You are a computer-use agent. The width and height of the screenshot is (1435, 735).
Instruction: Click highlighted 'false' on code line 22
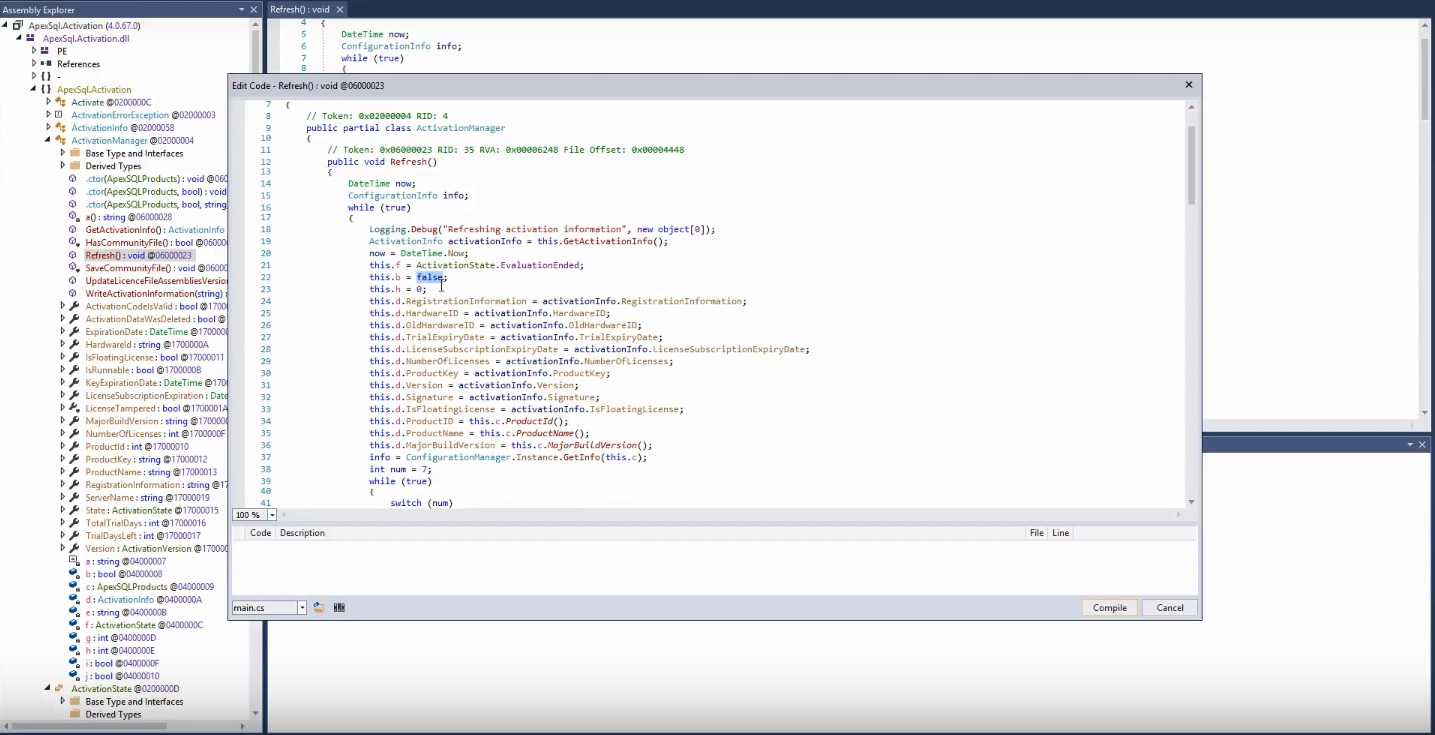pyautogui.click(x=429, y=277)
